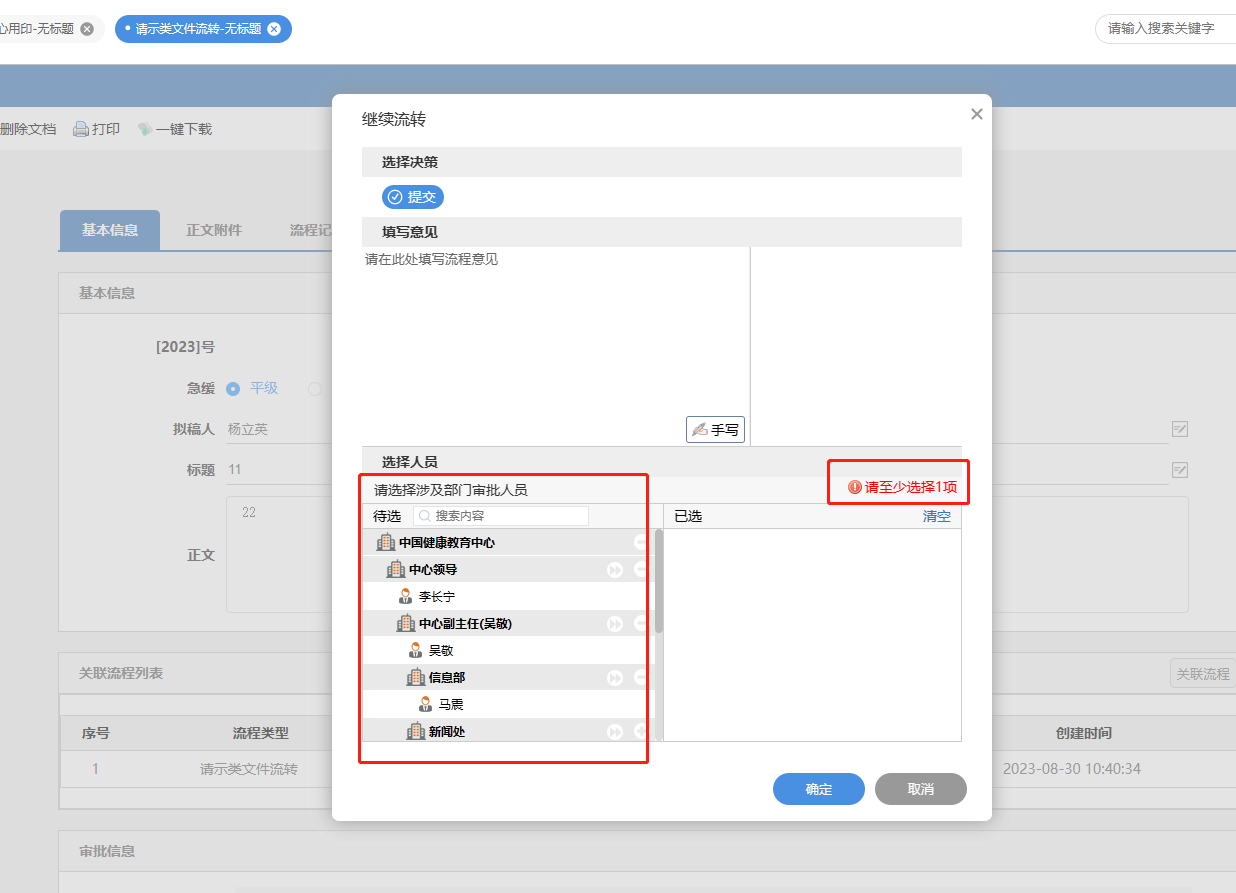
Task: Click the building icon beside 信息部
Action: (x=416, y=677)
